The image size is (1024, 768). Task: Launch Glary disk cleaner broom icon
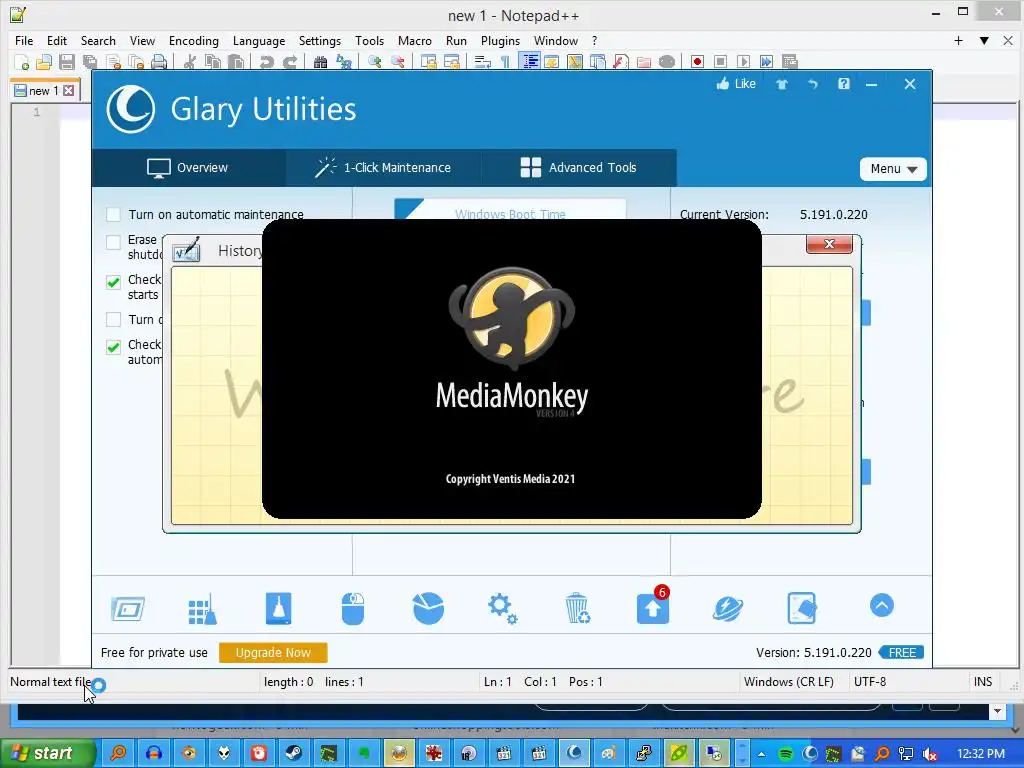[x=279, y=609]
